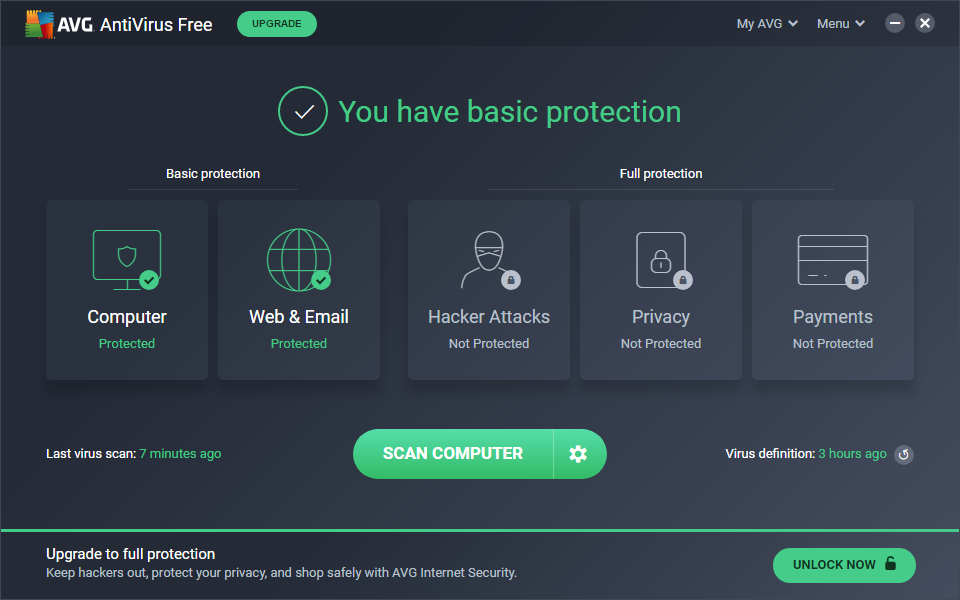Viewport: 960px width, 600px height.
Task: Click the Privacy tile's Not Protected status
Action: coord(661,343)
